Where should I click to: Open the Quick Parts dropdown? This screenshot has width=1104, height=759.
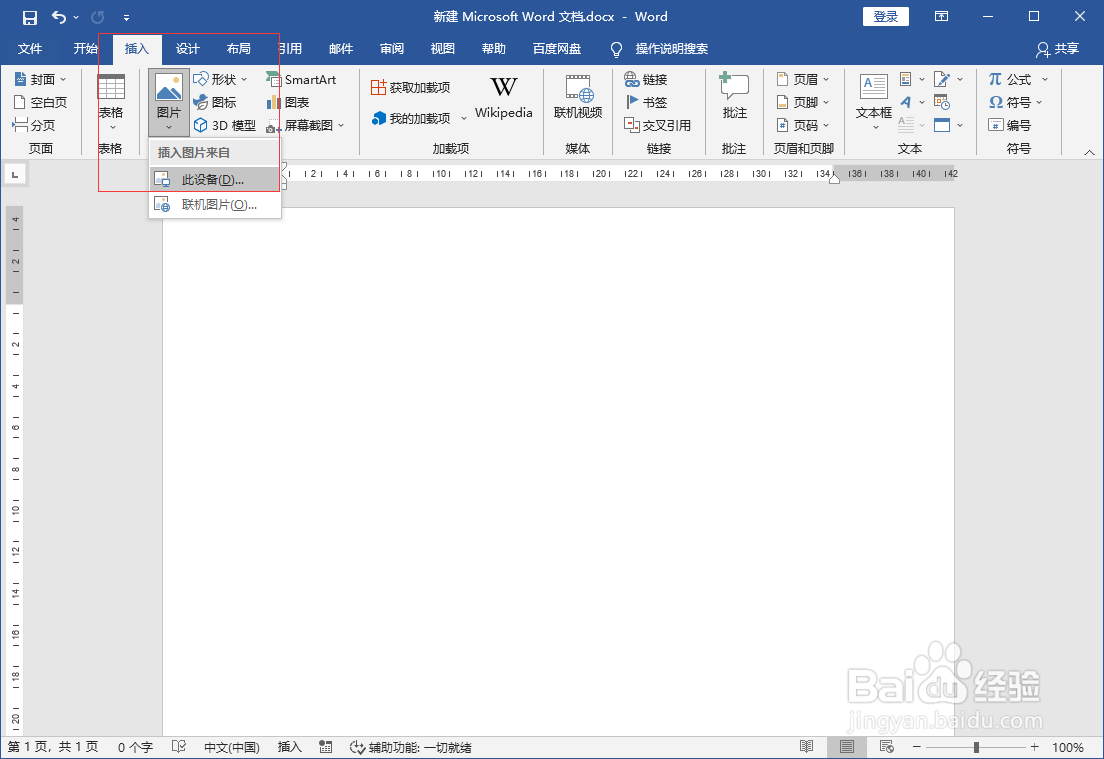click(922, 80)
